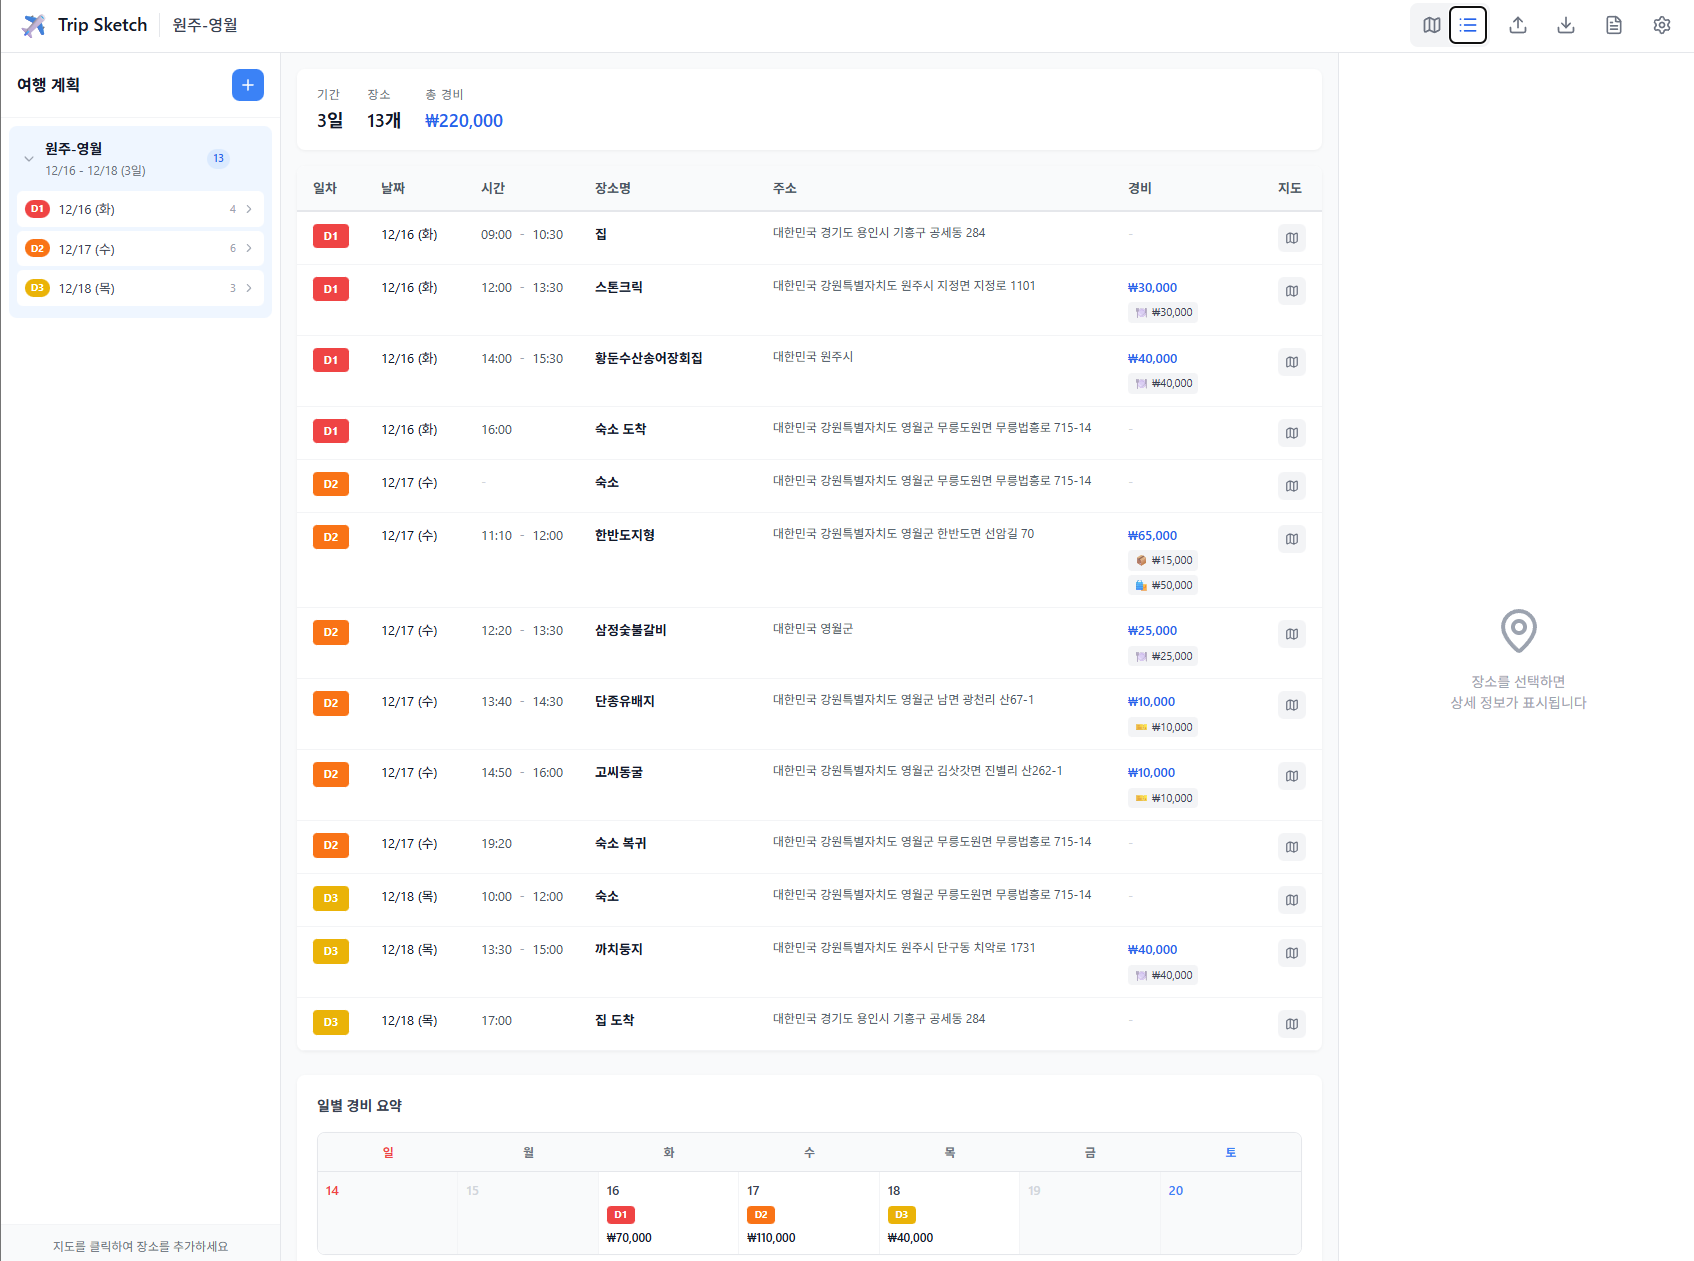This screenshot has height=1261, width=1694.
Task: Toggle map view mode in the view switcher
Action: [x=1430, y=25]
